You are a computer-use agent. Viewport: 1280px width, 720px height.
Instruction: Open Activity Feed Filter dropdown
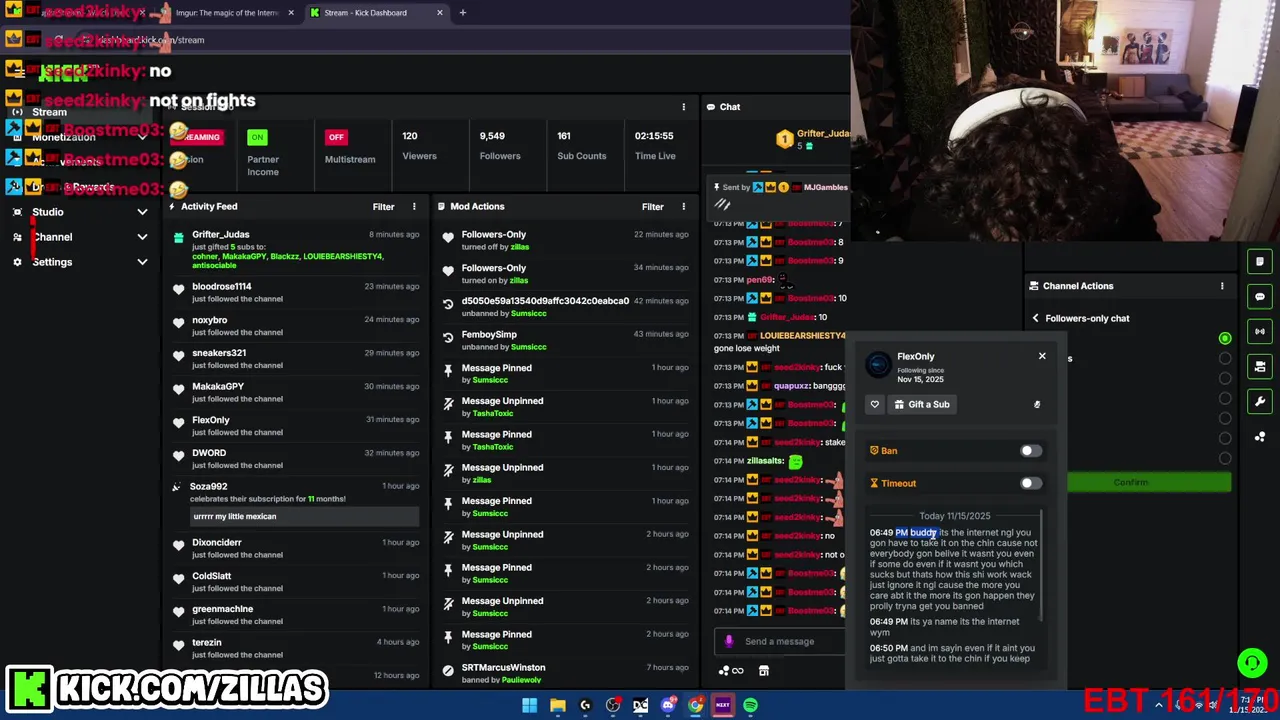[x=384, y=207]
